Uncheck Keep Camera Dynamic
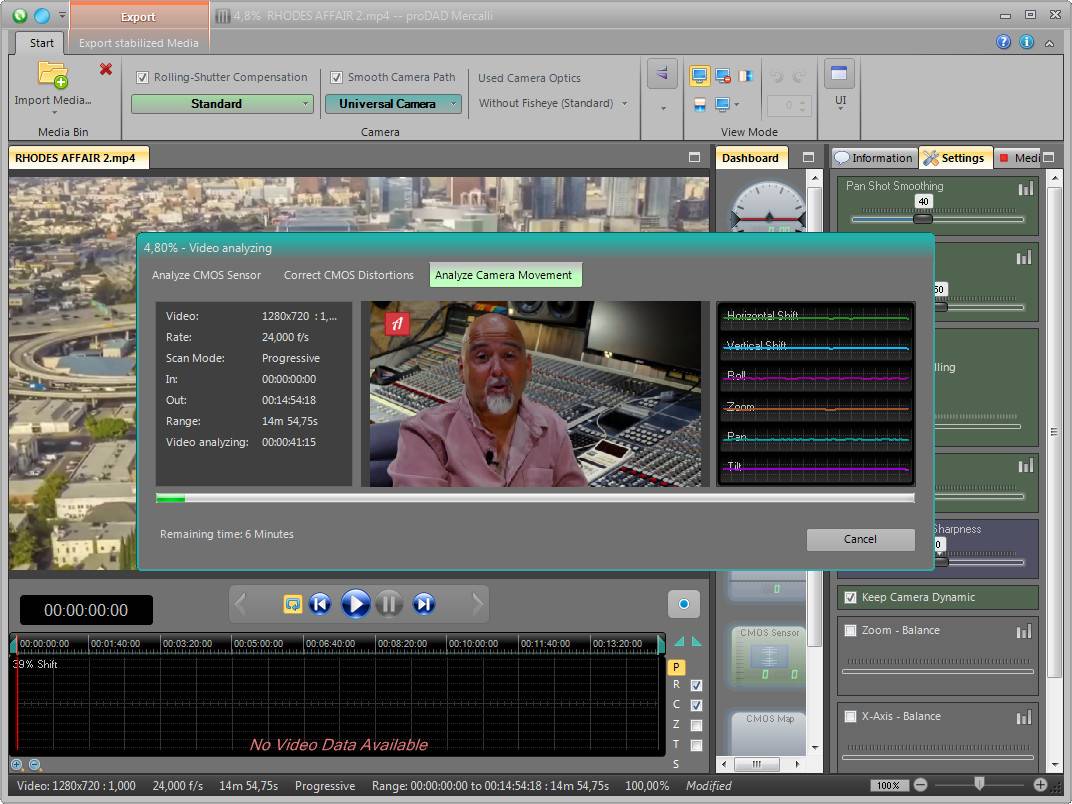Viewport: 1072px width, 804px height. tap(850, 598)
